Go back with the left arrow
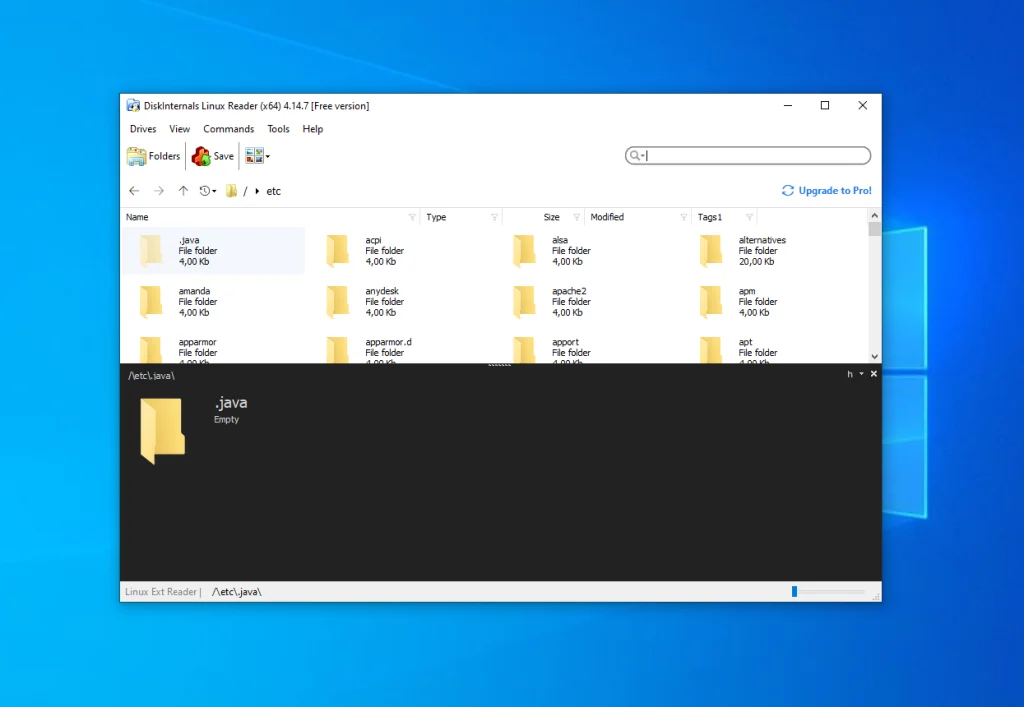Screen dimensions: 1024x707 click(x=134, y=191)
